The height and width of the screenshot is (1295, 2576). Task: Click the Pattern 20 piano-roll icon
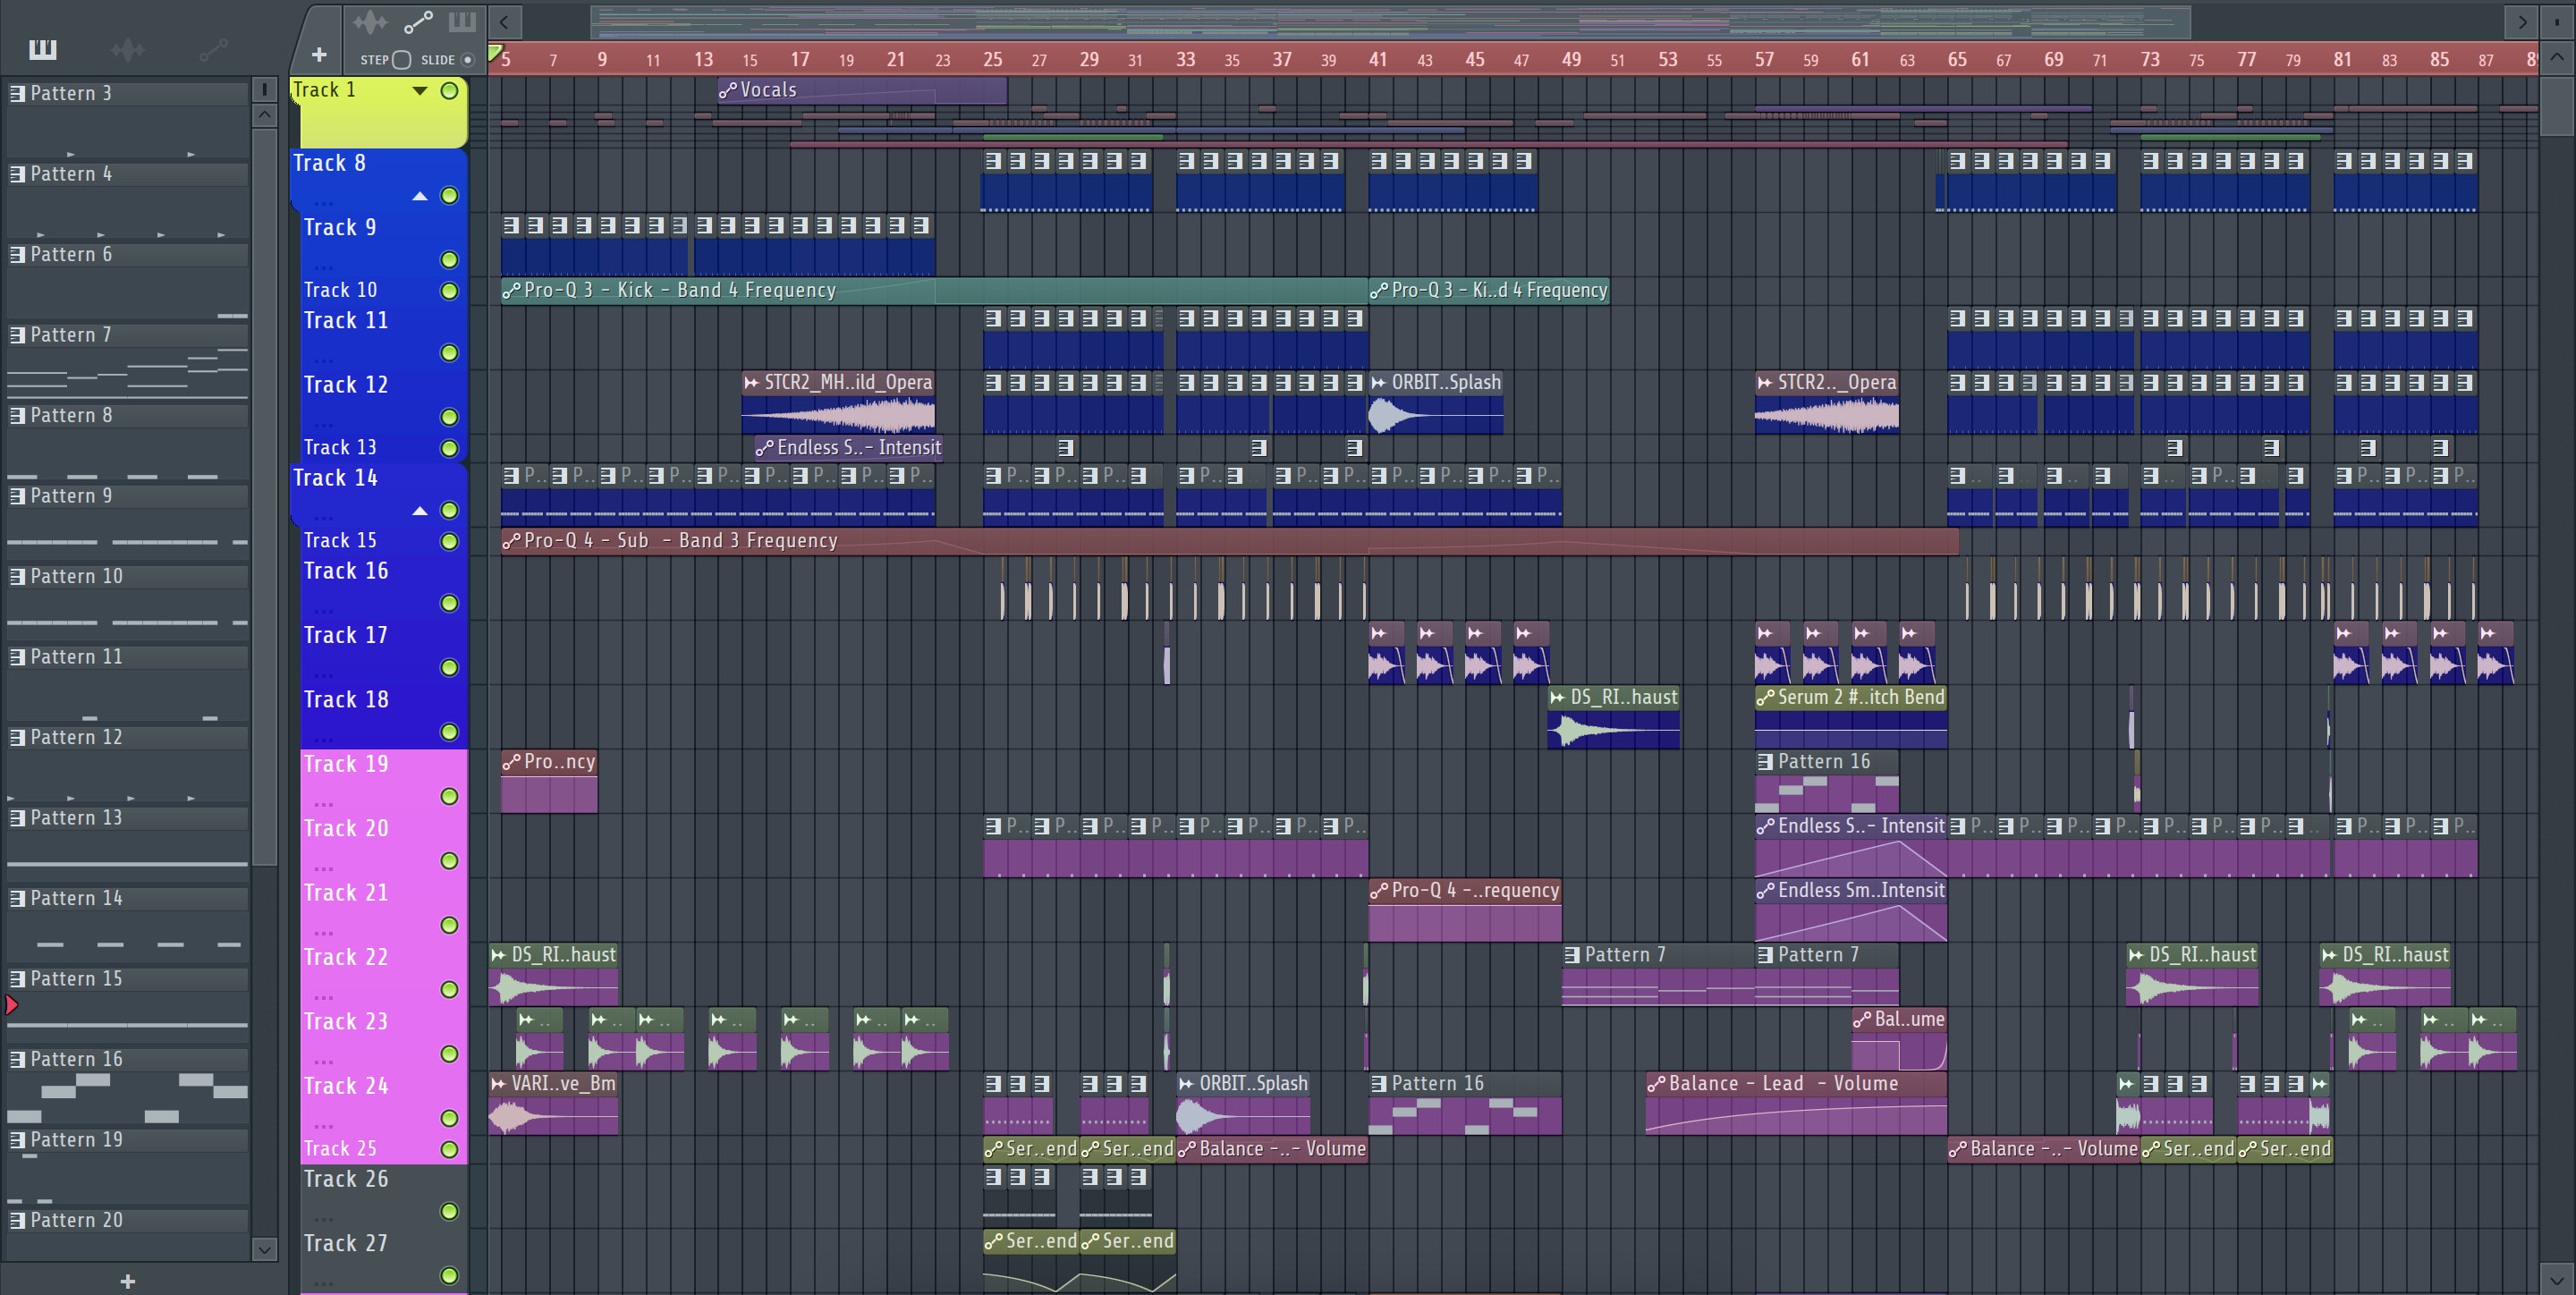(17, 1220)
